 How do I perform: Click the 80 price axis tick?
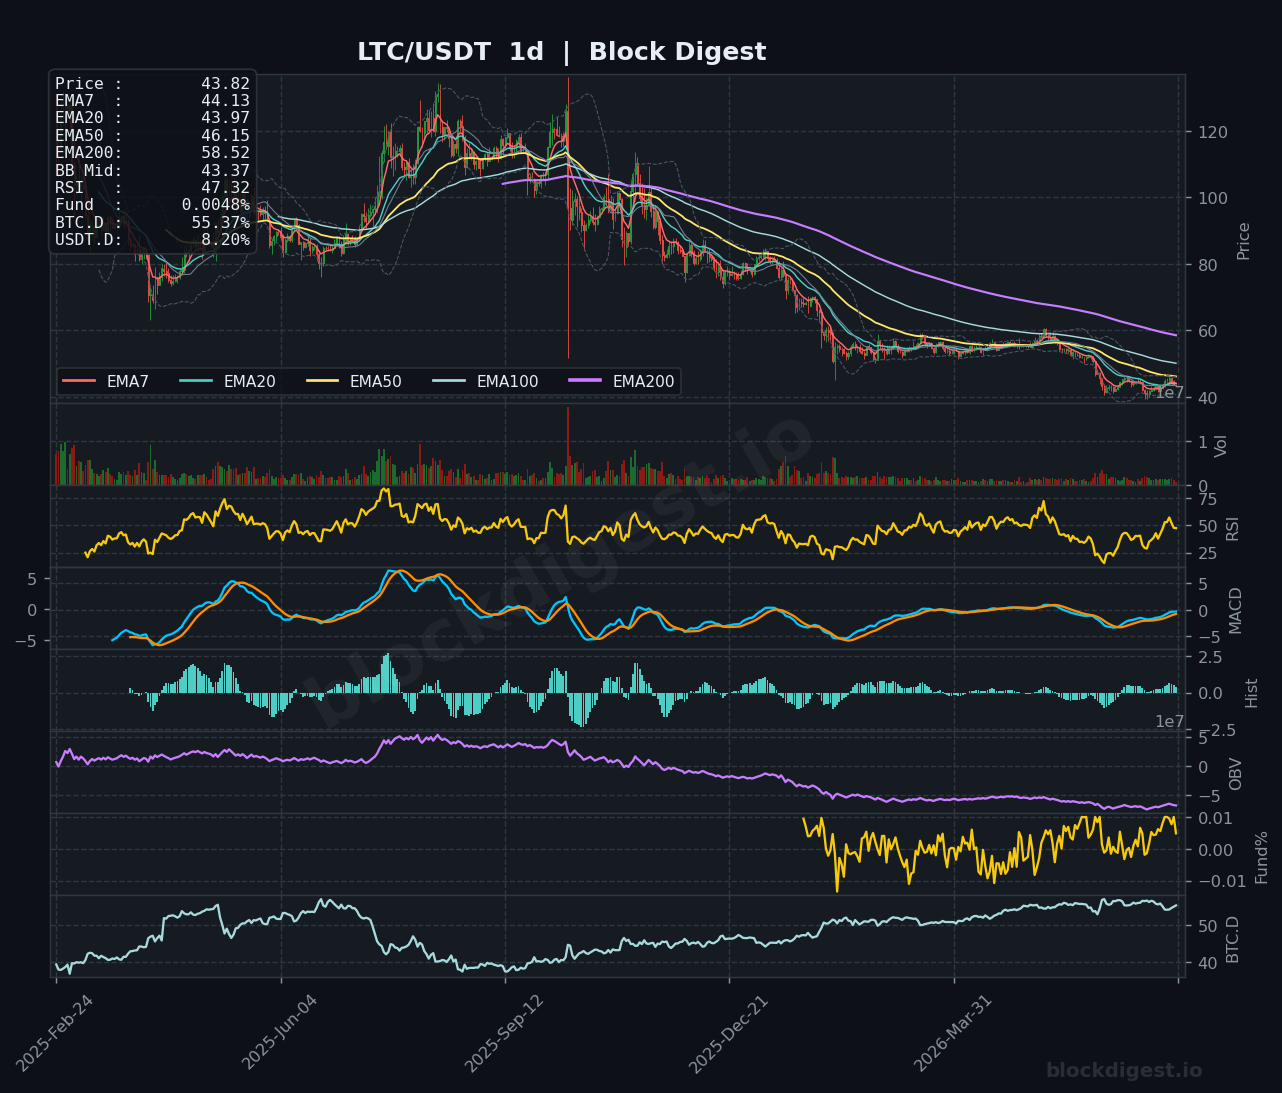click(x=1209, y=265)
